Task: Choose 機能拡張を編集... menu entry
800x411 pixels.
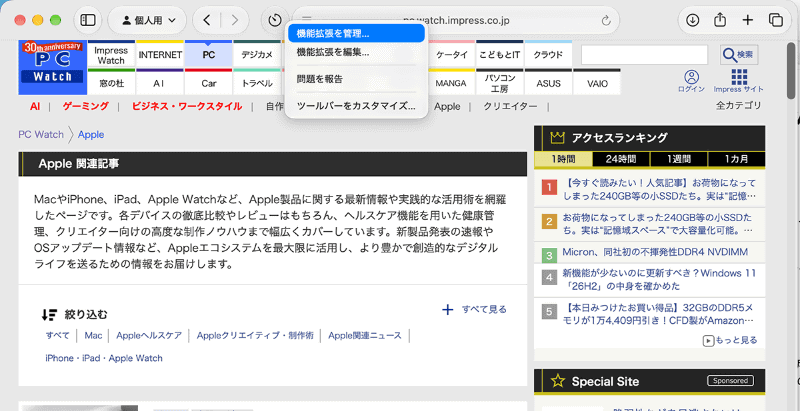Action: pyautogui.click(x=356, y=52)
